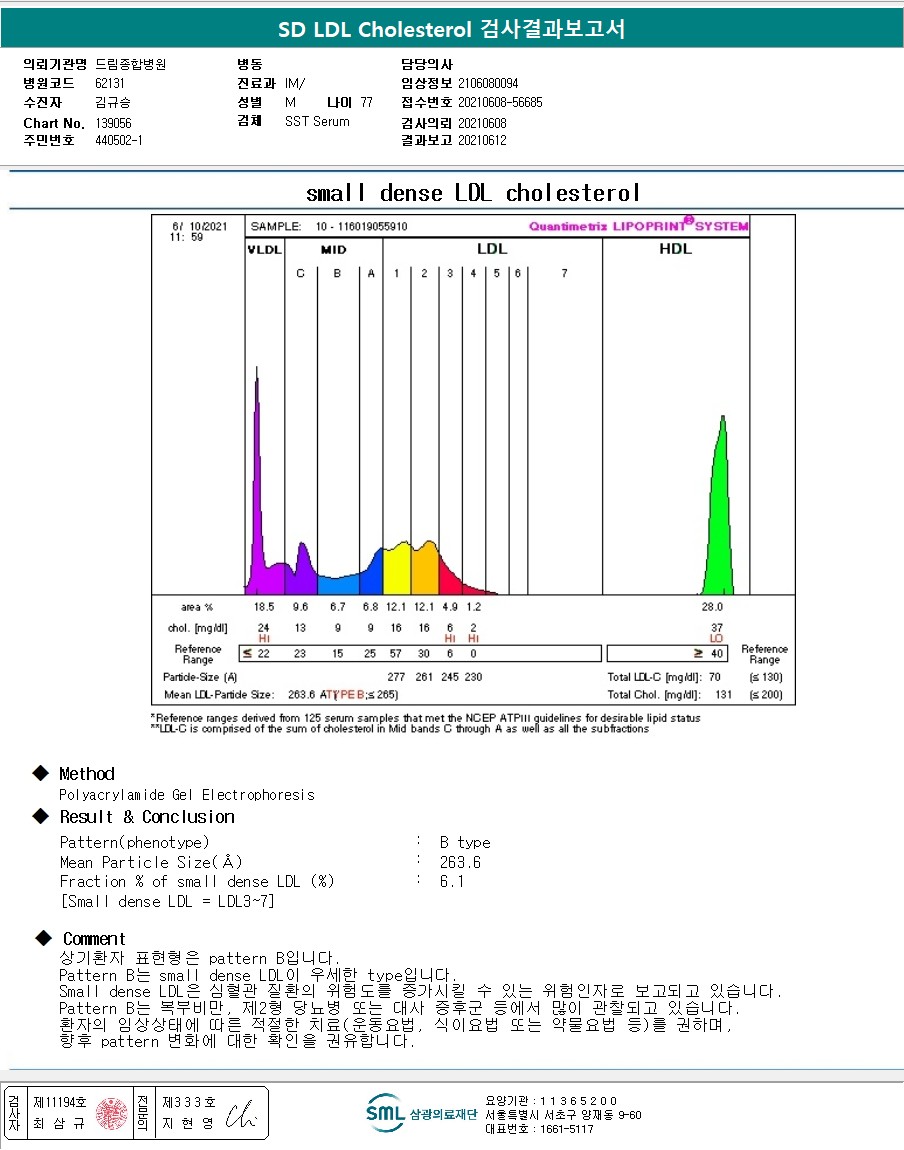Click the yellow LDL 1 band area
The width and height of the screenshot is (904, 1150).
(x=397, y=570)
